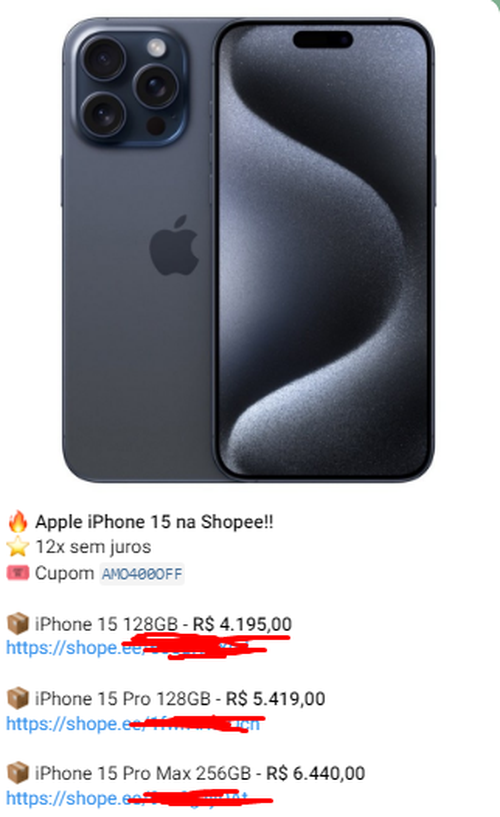Click the Apple logo on the phone back
Image resolution: width=500 pixels, height=817 pixels.
point(174,245)
